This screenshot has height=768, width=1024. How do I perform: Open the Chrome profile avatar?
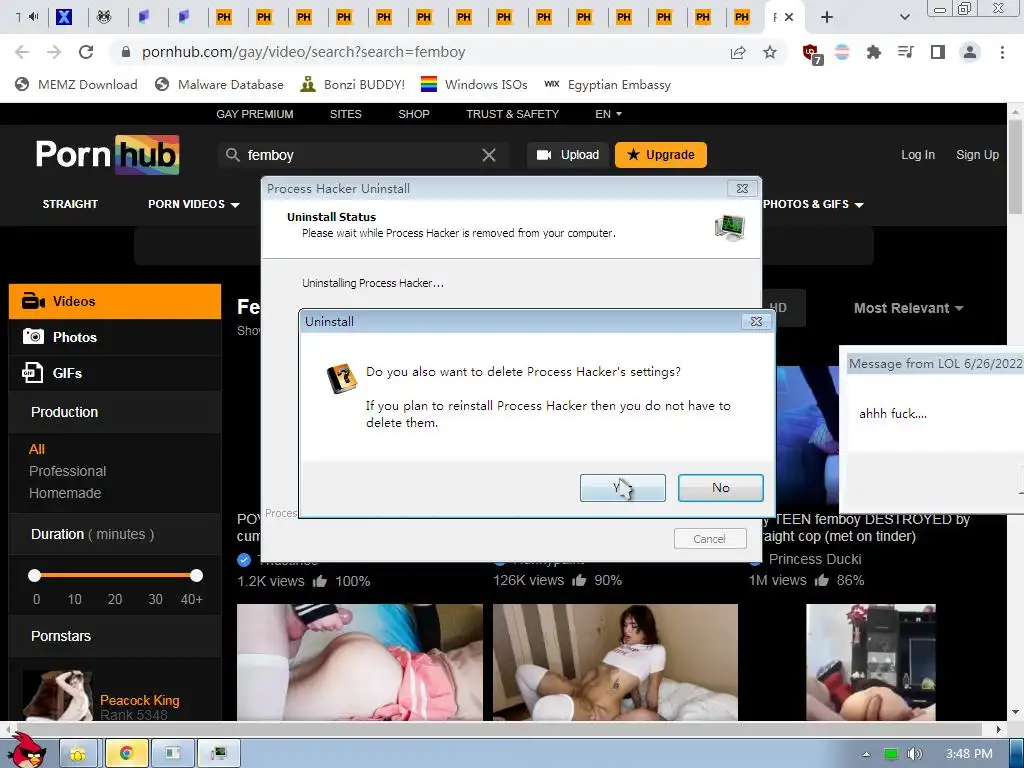click(970, 52)
